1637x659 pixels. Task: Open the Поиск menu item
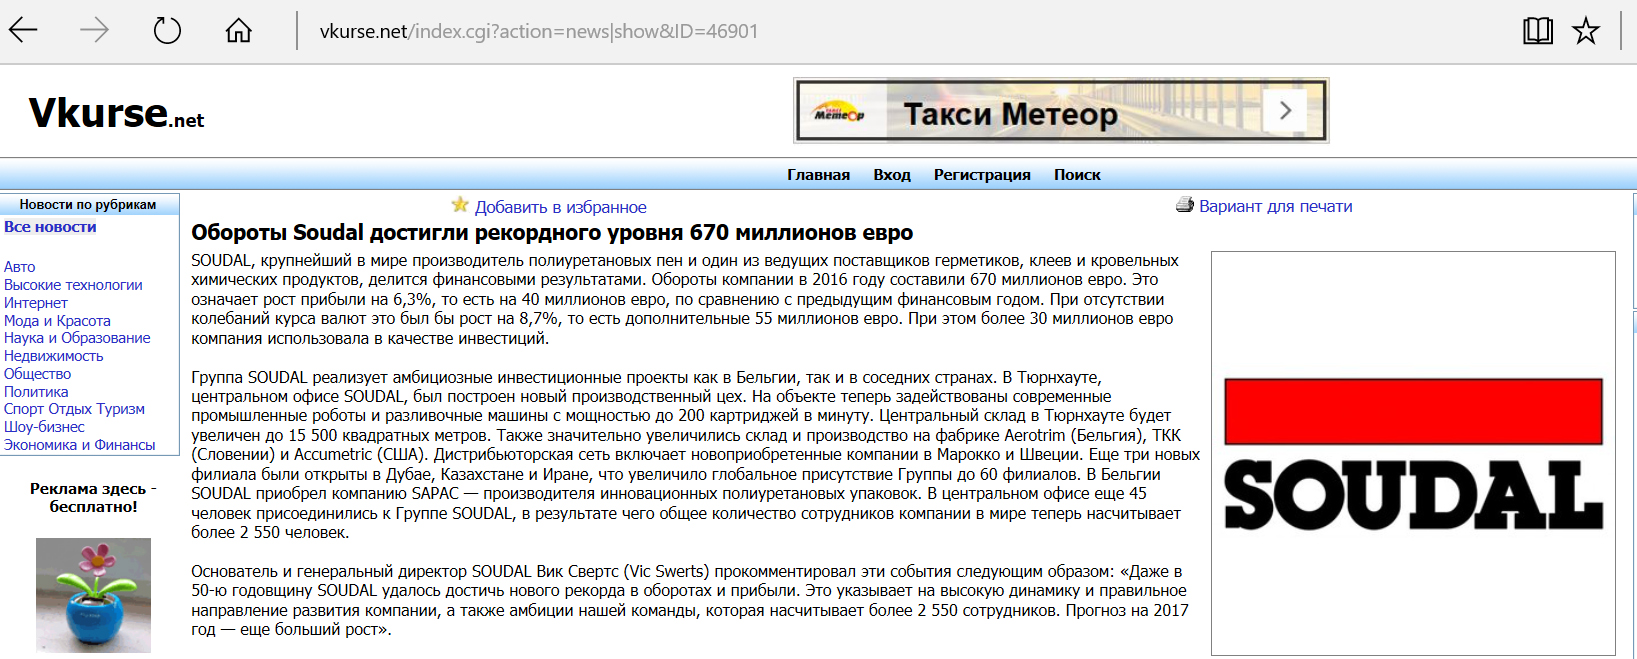(x=1077, y=175)
